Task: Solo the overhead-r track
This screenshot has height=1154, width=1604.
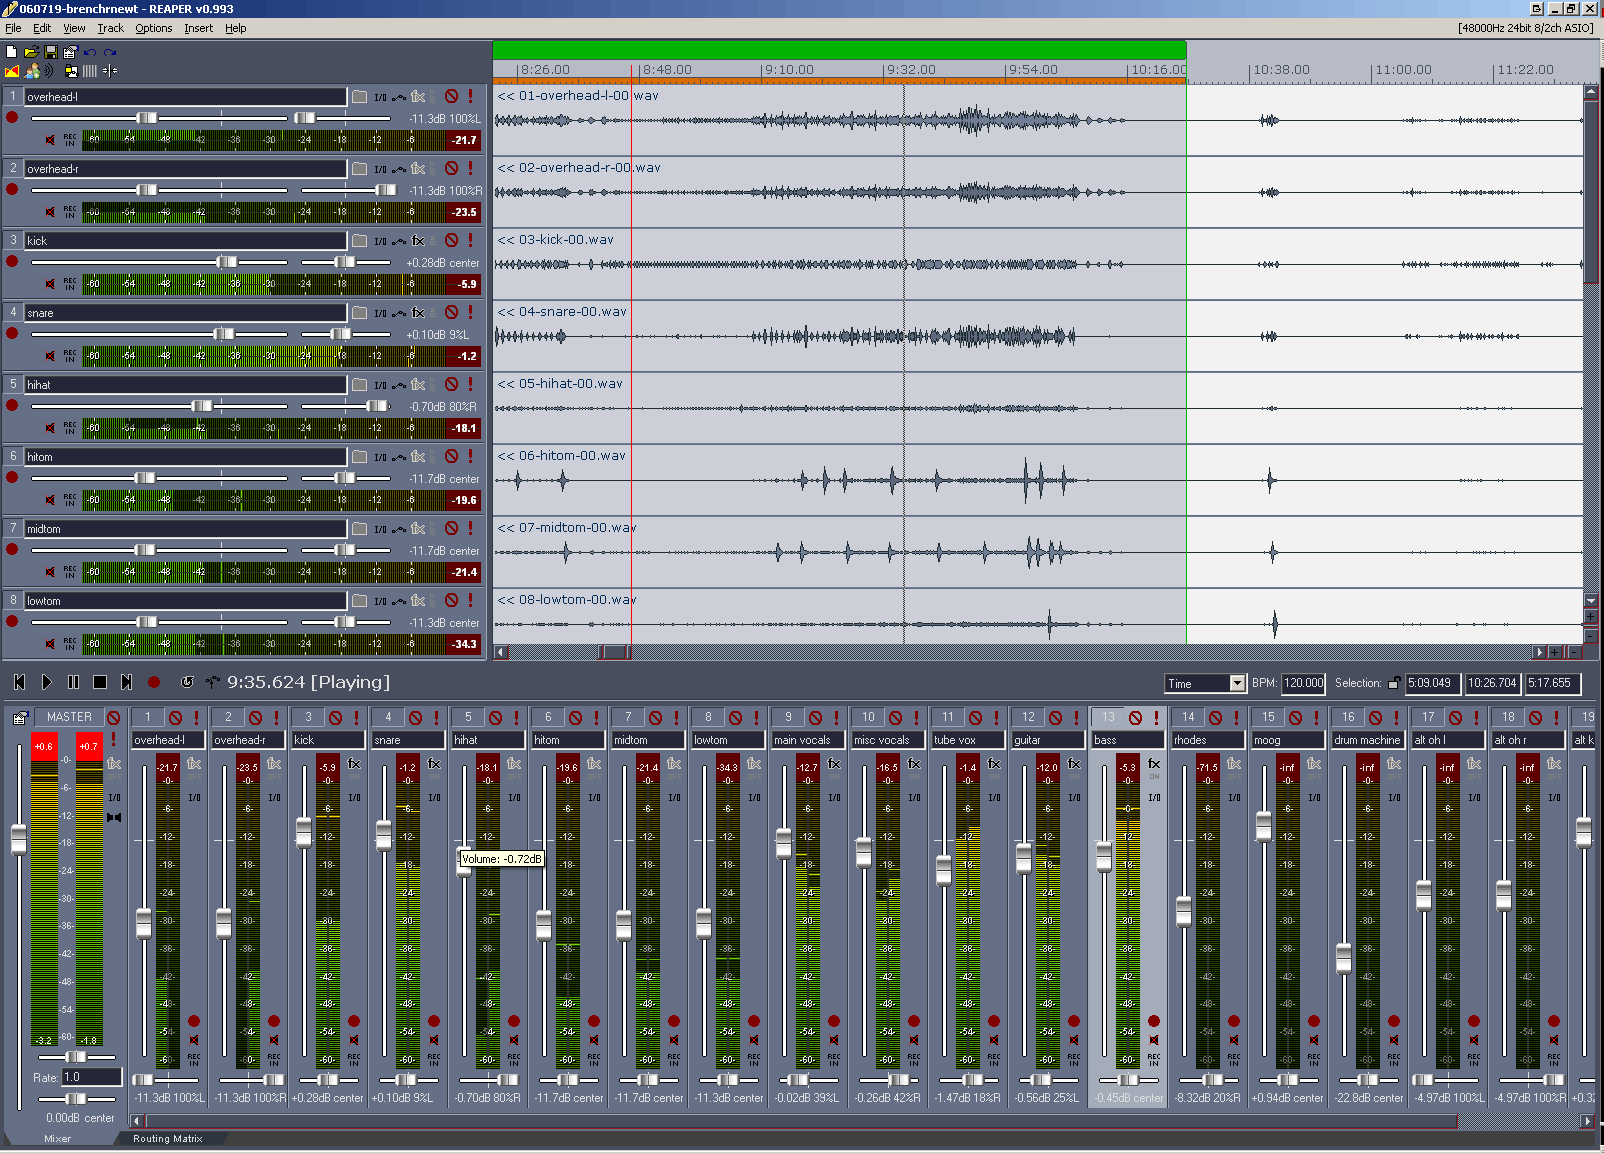Action: [x=470, y=169]
